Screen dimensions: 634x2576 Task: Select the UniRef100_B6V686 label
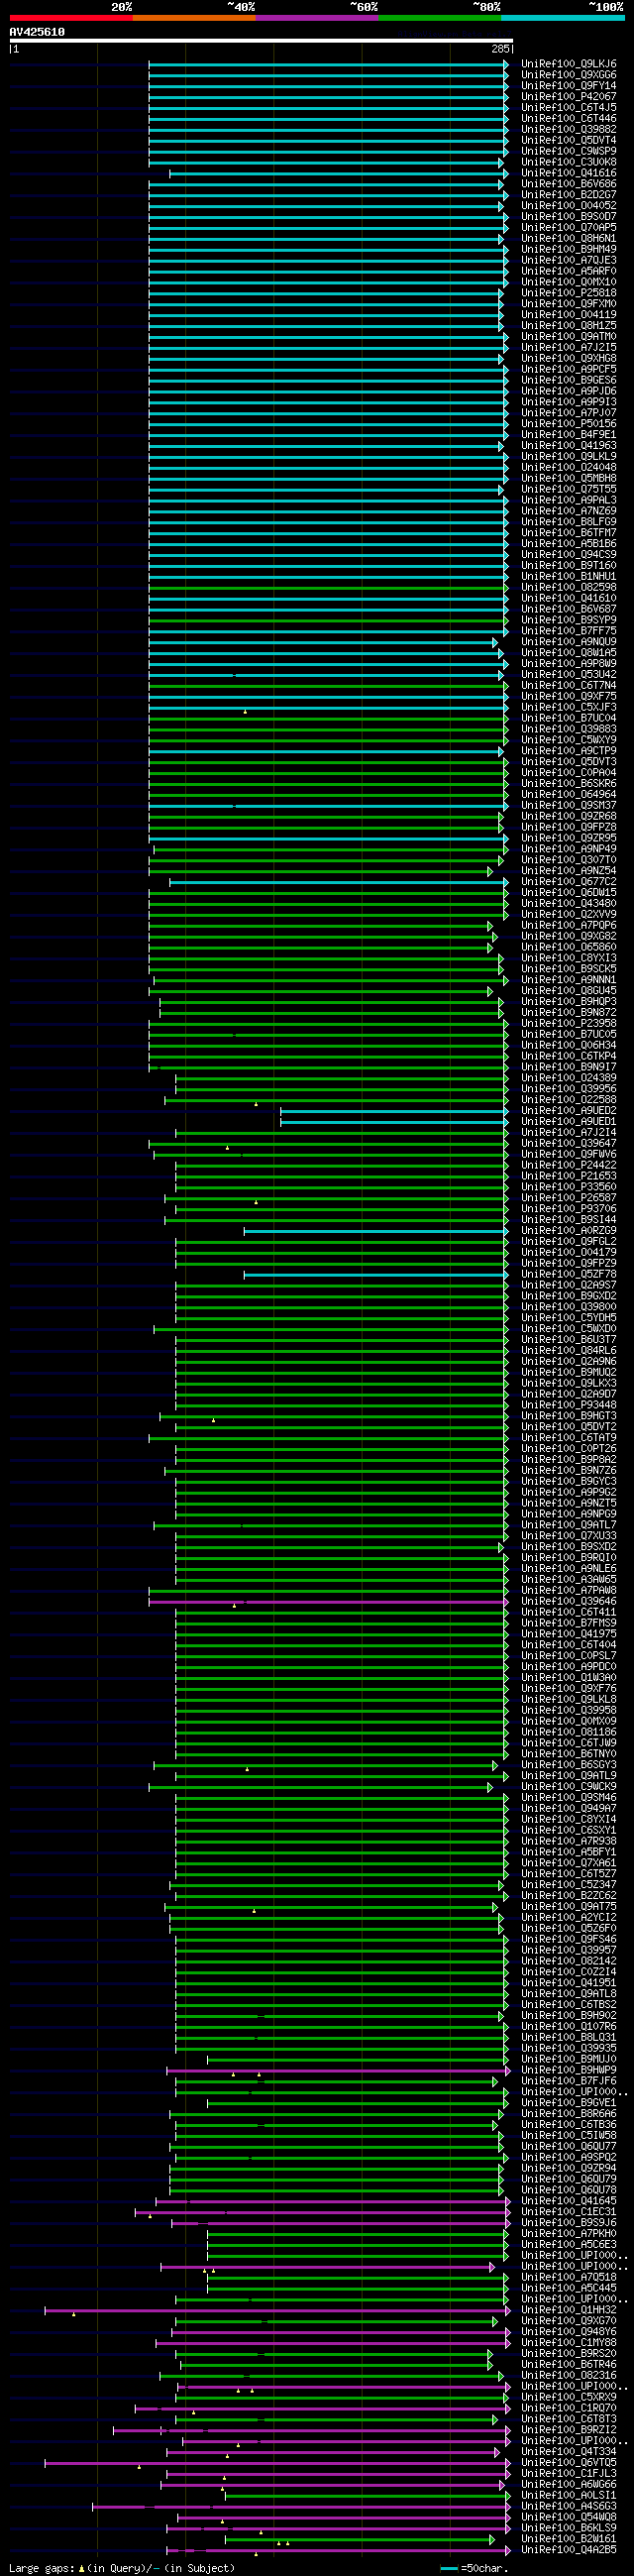pyautogui.click(x=568, y=184)
